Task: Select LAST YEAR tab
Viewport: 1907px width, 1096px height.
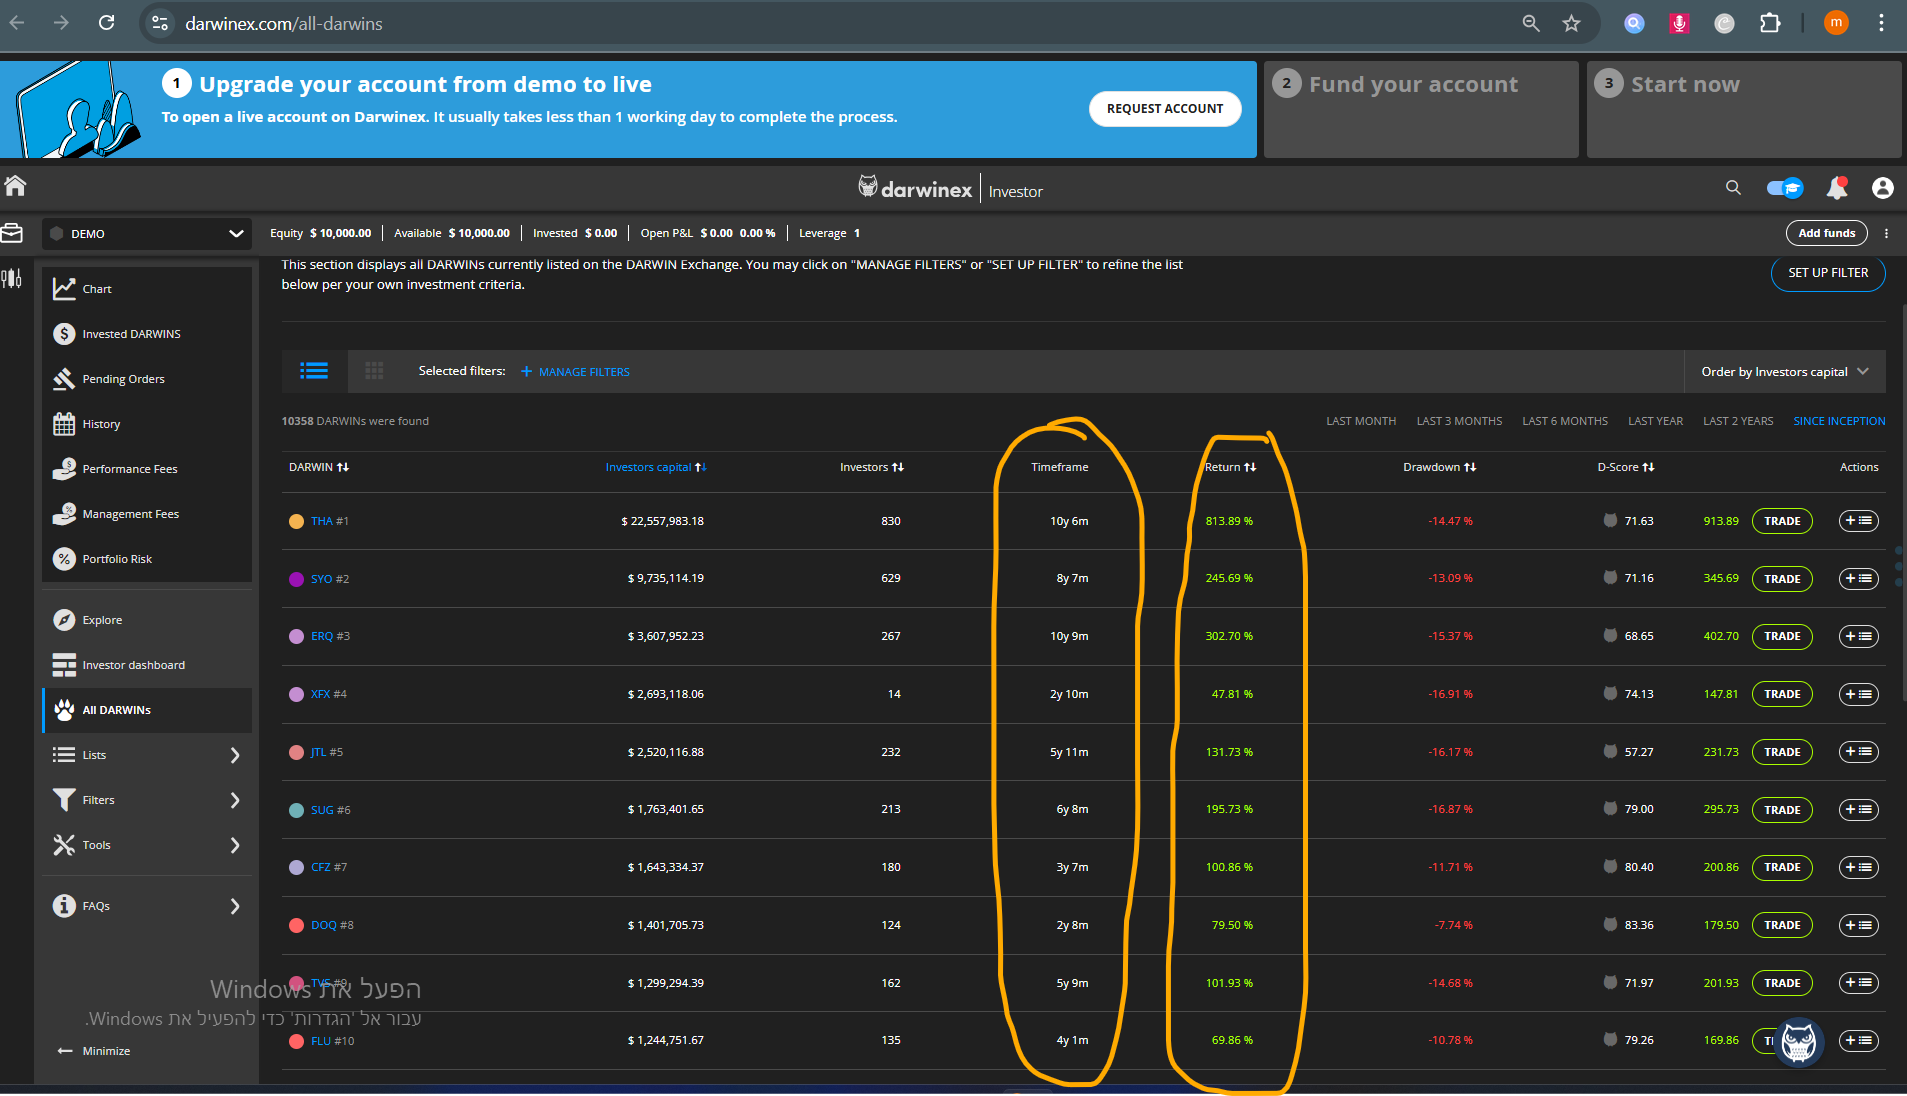Action: pyautogui.click(x=1655, y=421)
